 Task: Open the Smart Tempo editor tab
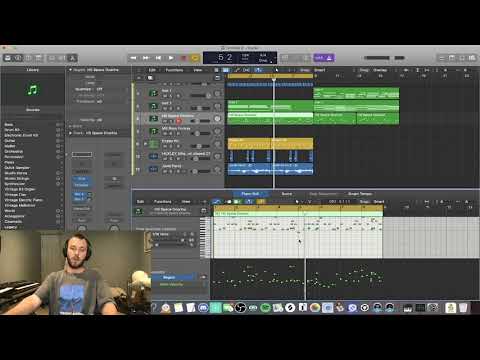pos(359,194)
